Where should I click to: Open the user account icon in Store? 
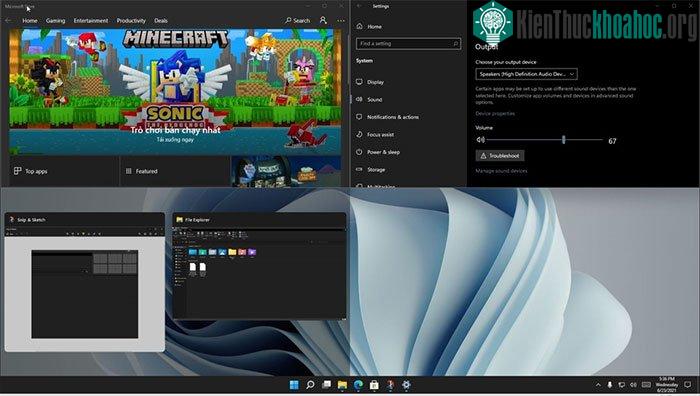point(323,21)
